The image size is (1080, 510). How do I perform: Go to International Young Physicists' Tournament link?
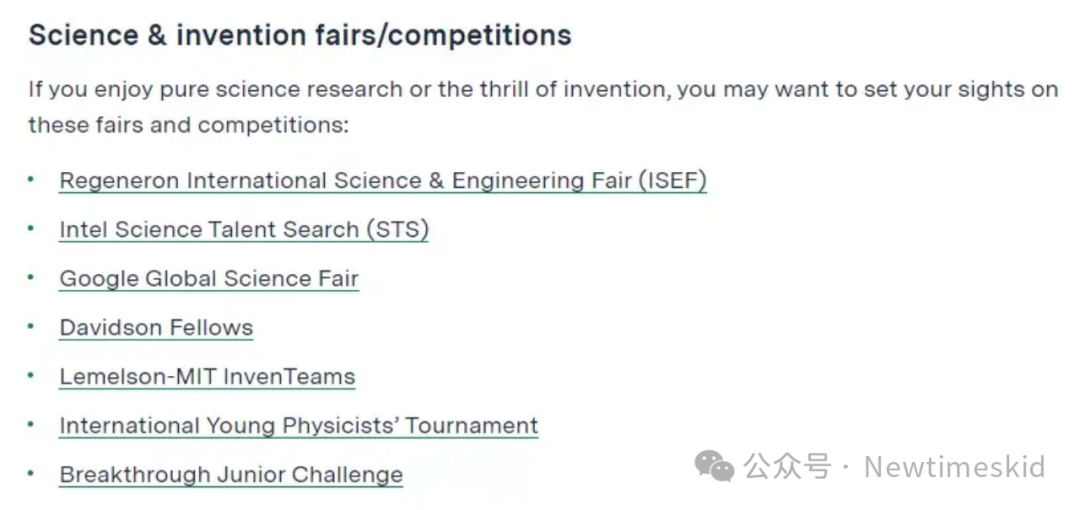pos(299,426)
